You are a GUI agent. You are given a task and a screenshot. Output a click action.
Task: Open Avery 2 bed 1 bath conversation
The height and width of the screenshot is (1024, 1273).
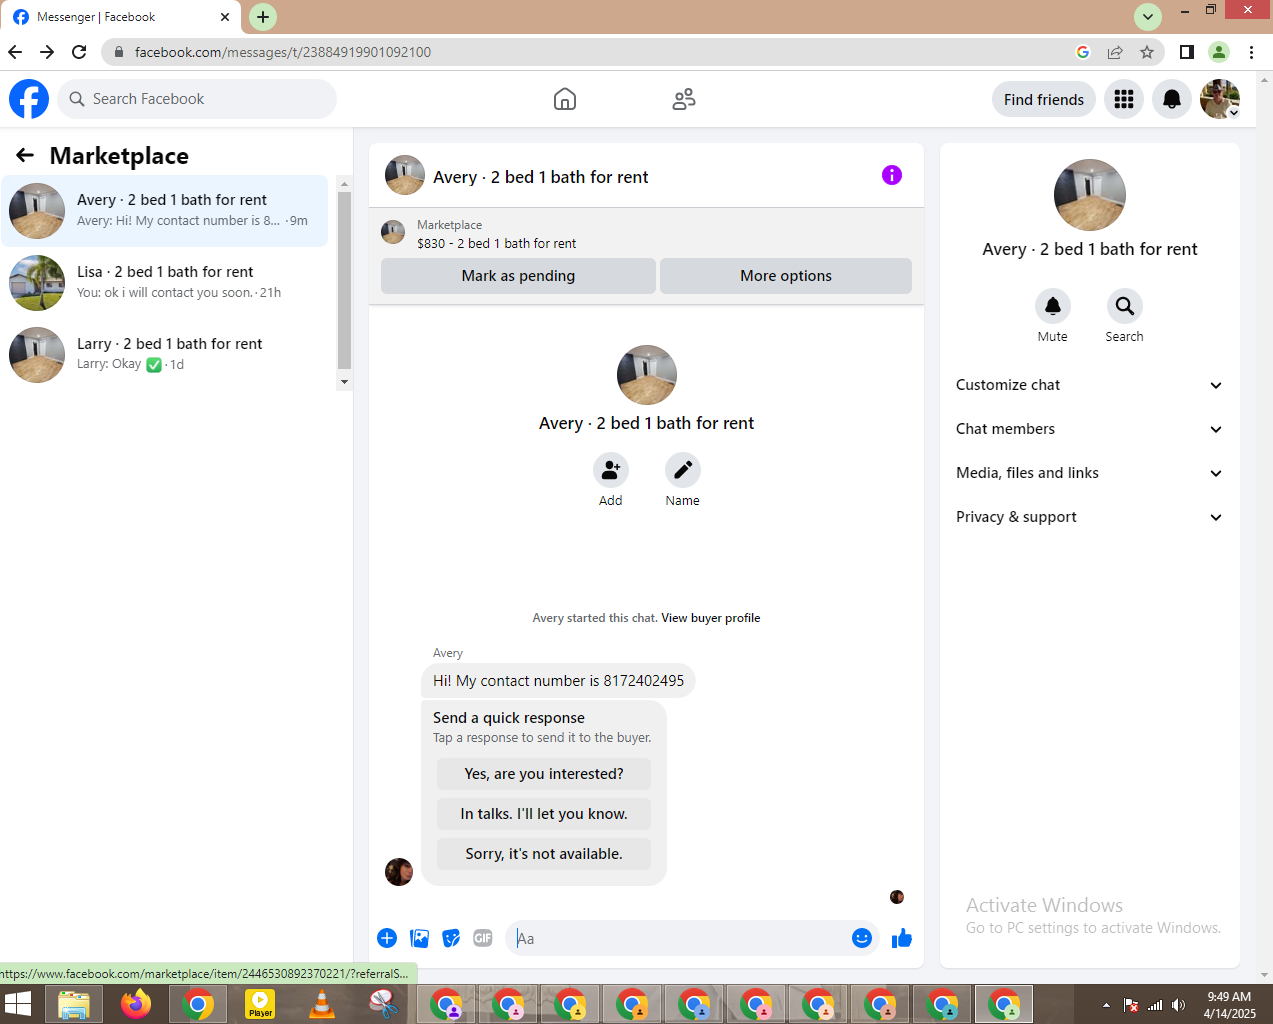coord(165,211)
